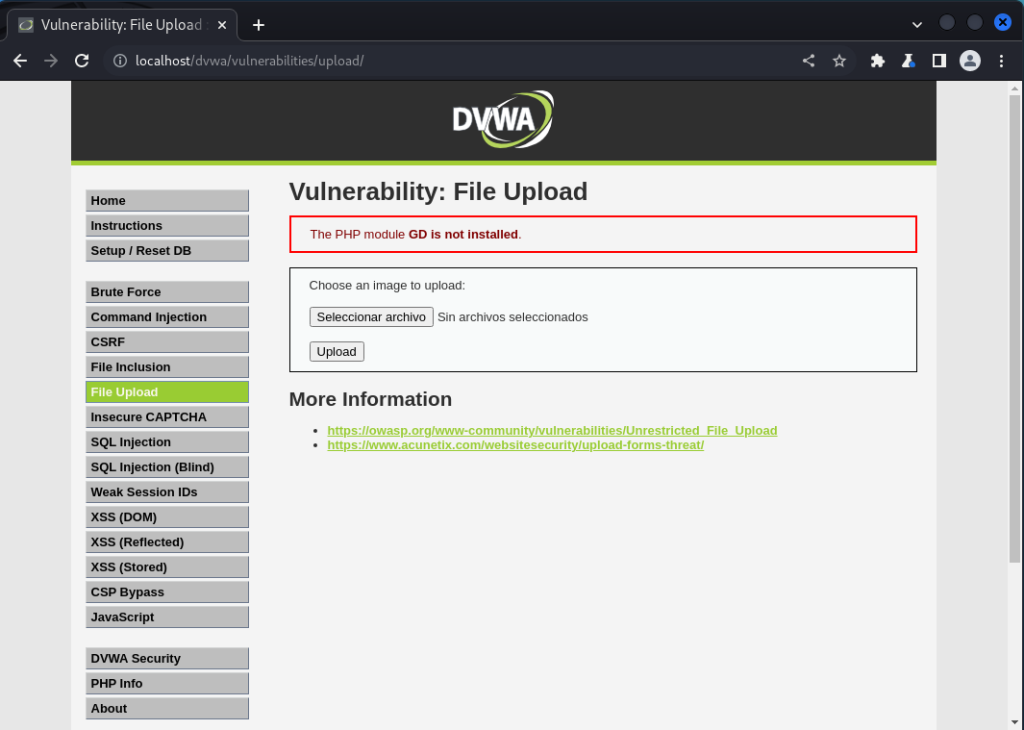Open the Brute Force page

tap(167, 292)
